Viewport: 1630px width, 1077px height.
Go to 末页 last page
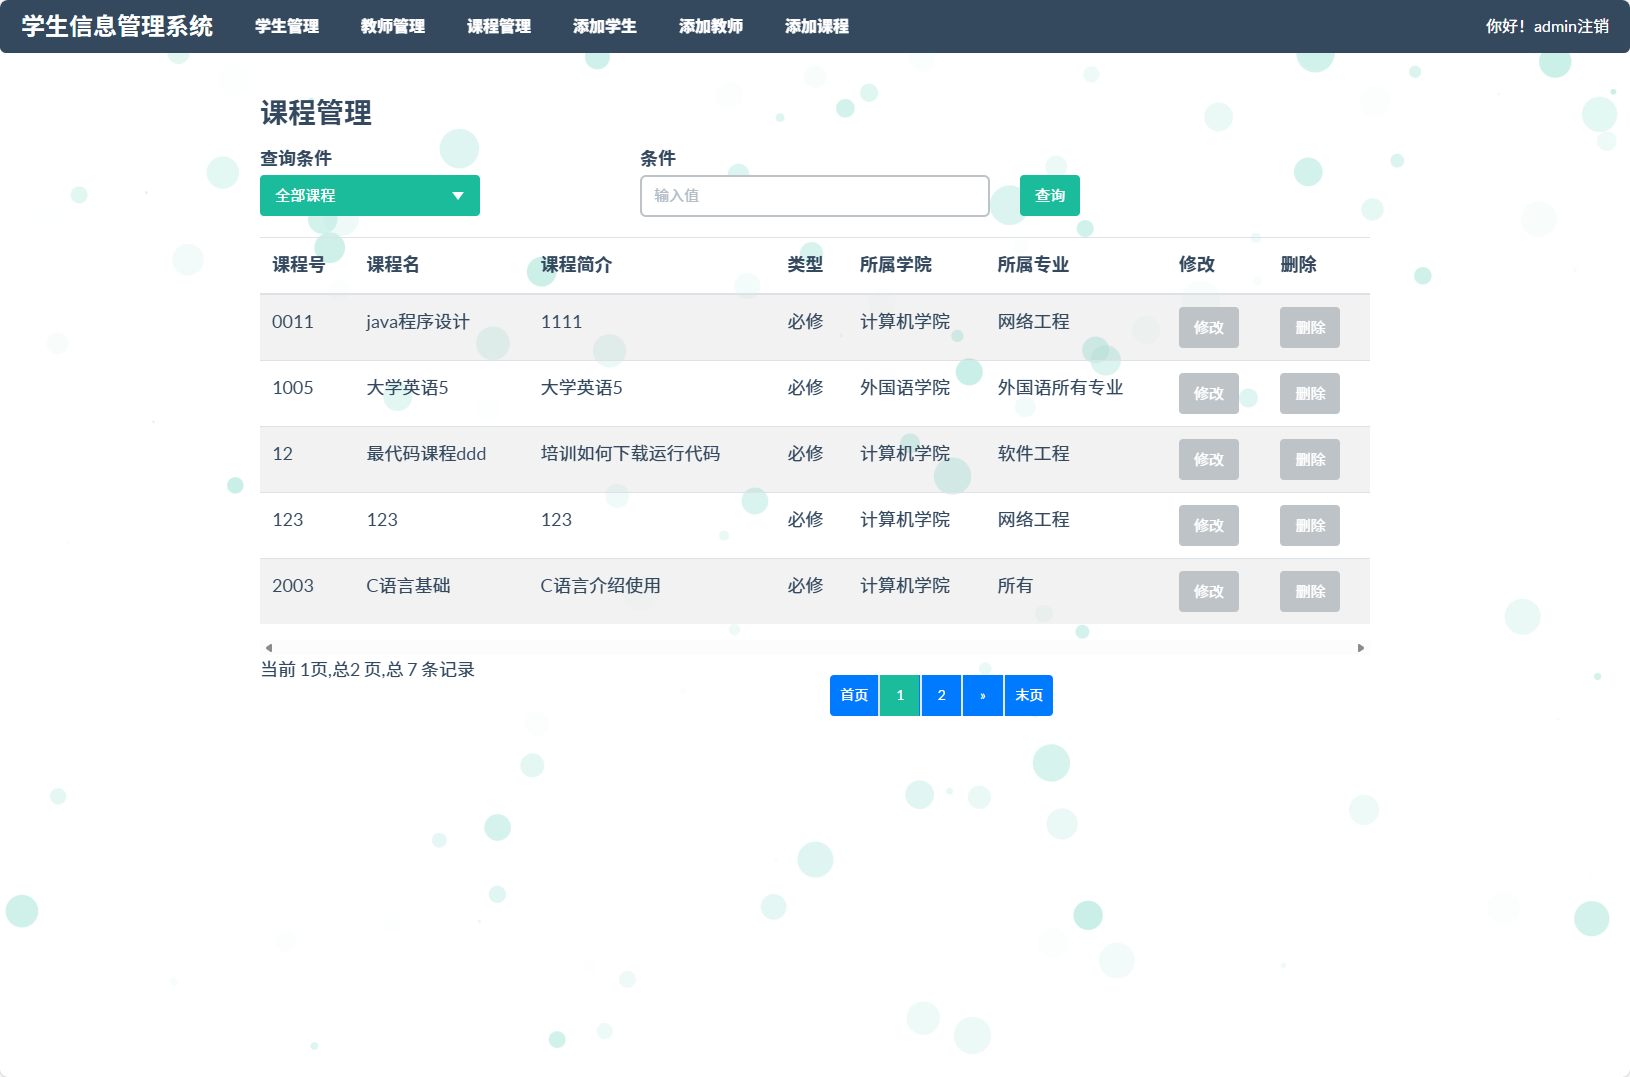pos(1028,695)
